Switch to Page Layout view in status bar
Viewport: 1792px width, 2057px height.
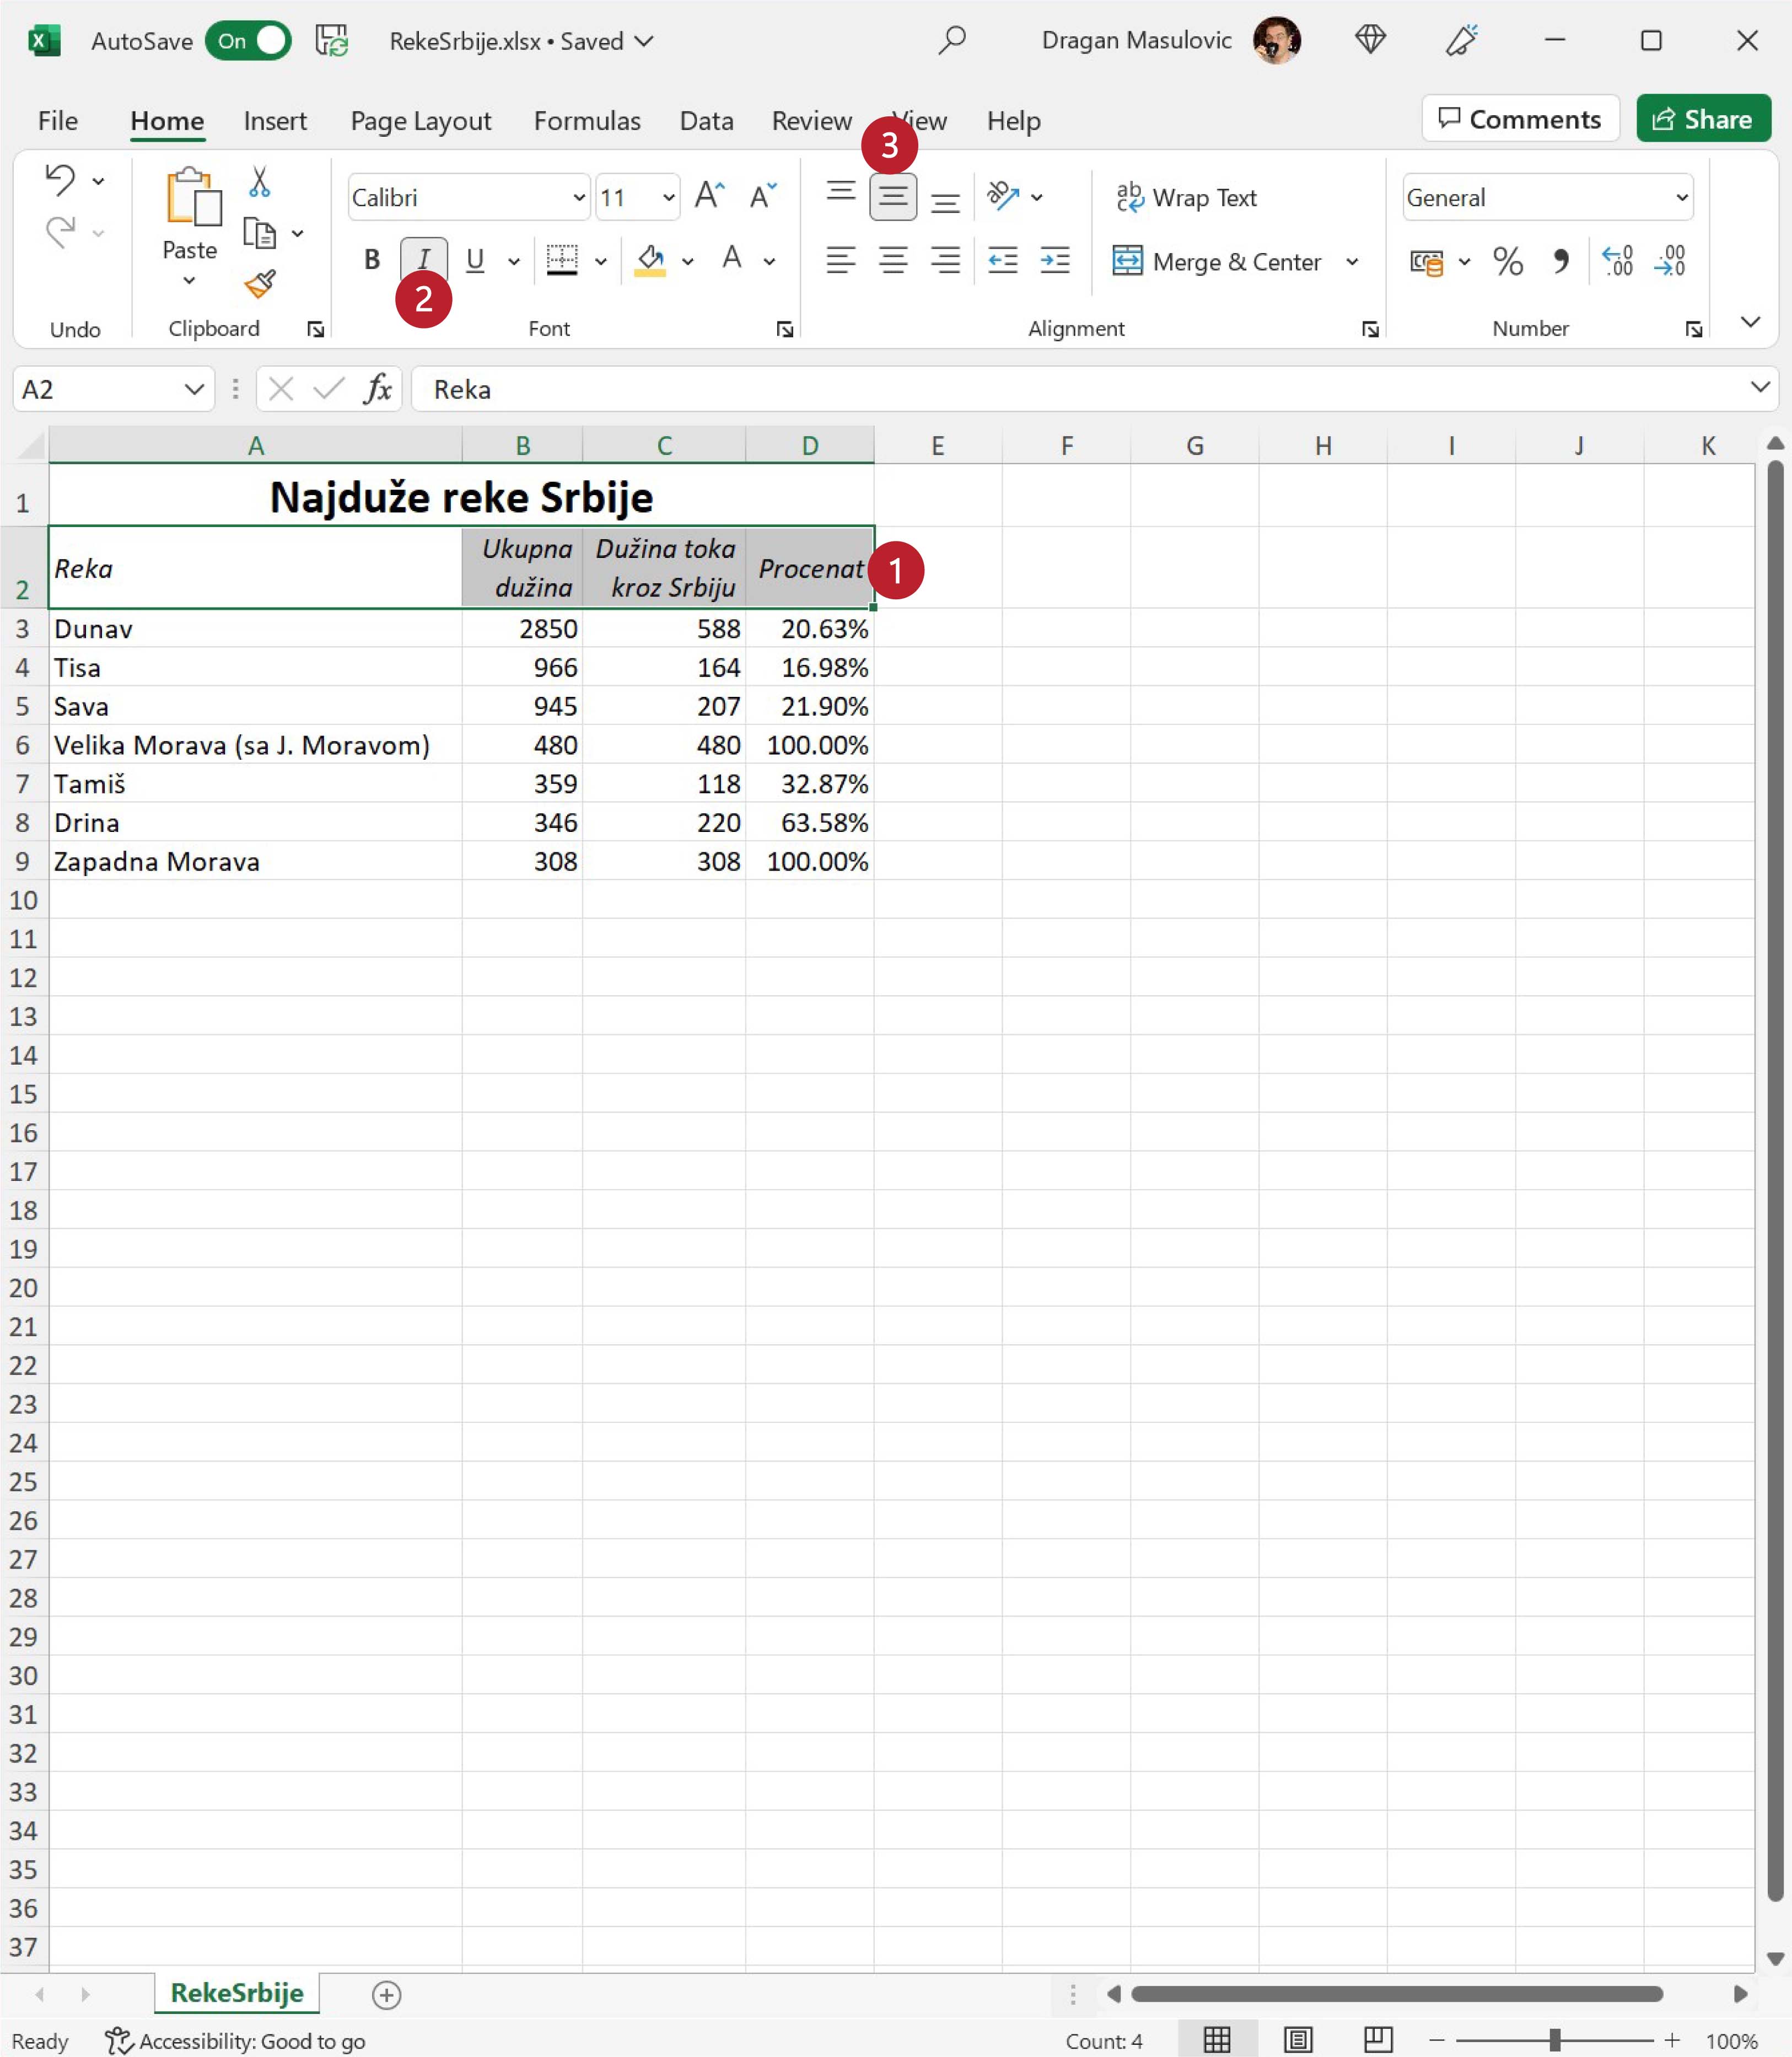point(1298,2040)
